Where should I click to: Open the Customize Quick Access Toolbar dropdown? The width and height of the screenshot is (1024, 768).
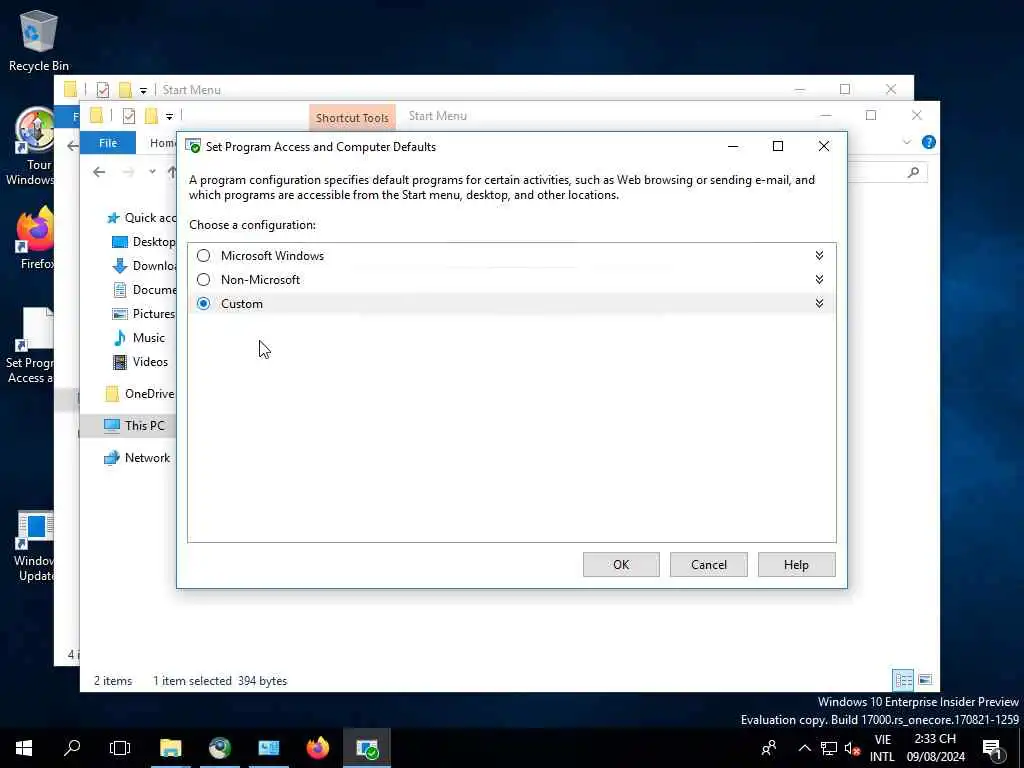169,117
